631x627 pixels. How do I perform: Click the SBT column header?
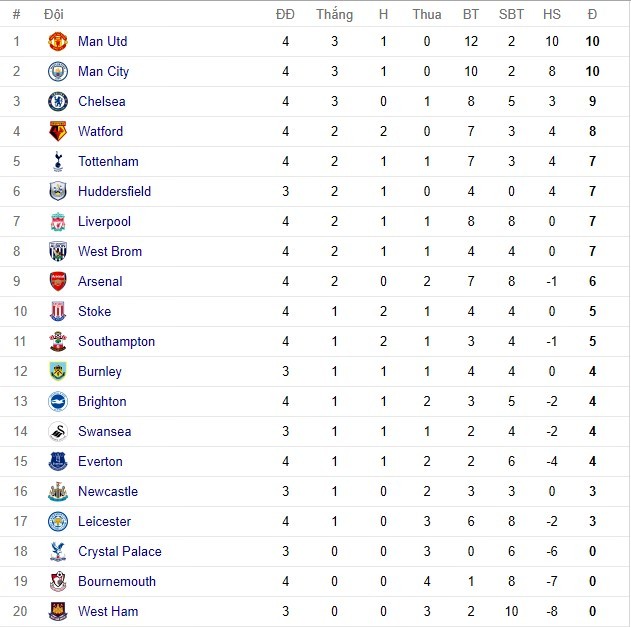point(511,14)
